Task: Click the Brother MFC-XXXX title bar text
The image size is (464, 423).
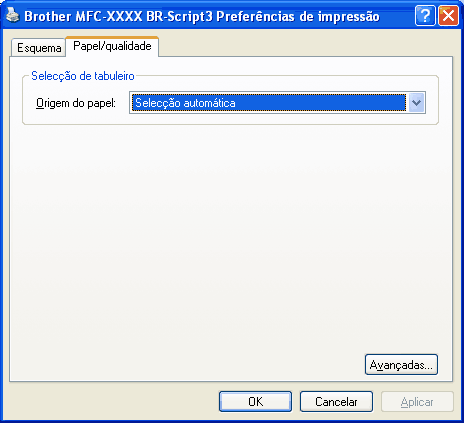Action: pos(202,16)
